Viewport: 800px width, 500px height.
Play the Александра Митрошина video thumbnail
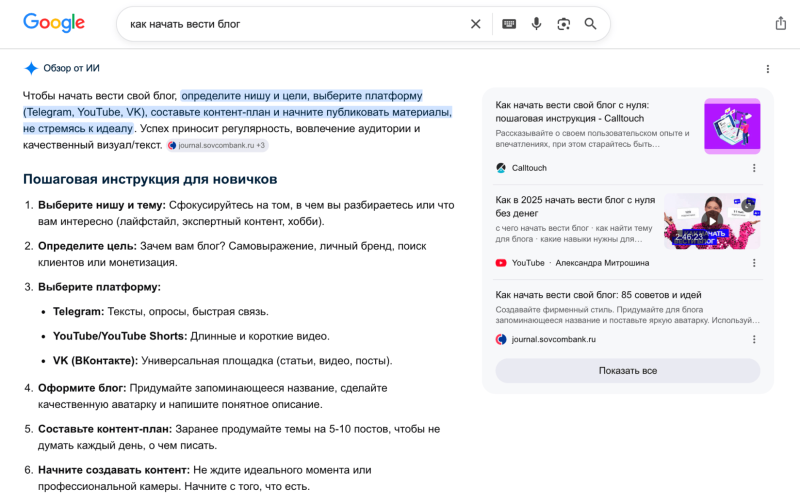coord(712,221)
